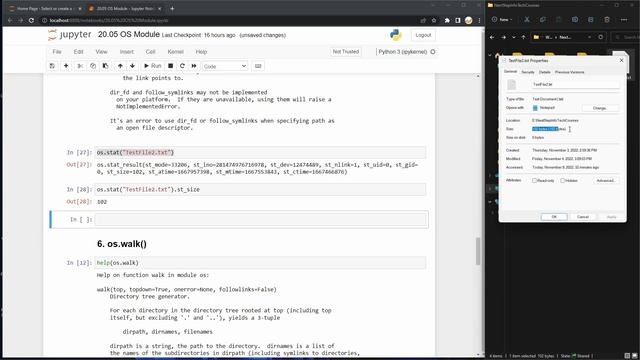This screenshot has width=640, height=360.
Task: Interrupt the kernel with the stop icon
Action: click(171, 66)
